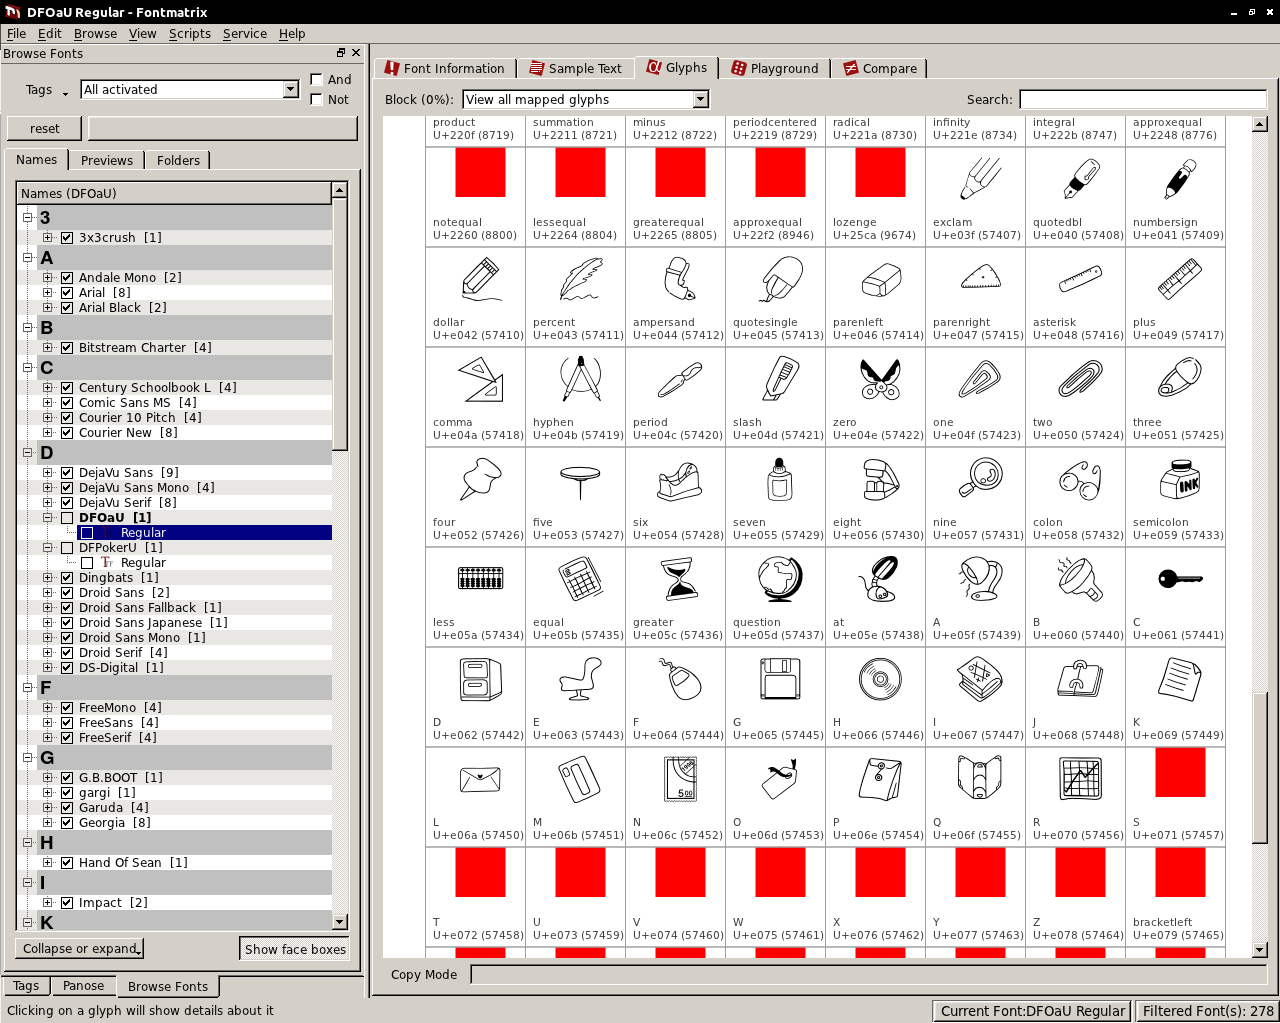Screen dimensions: 1280x1023
Task: Click the chart glyph labeled R
Action: click(1080, 779)
